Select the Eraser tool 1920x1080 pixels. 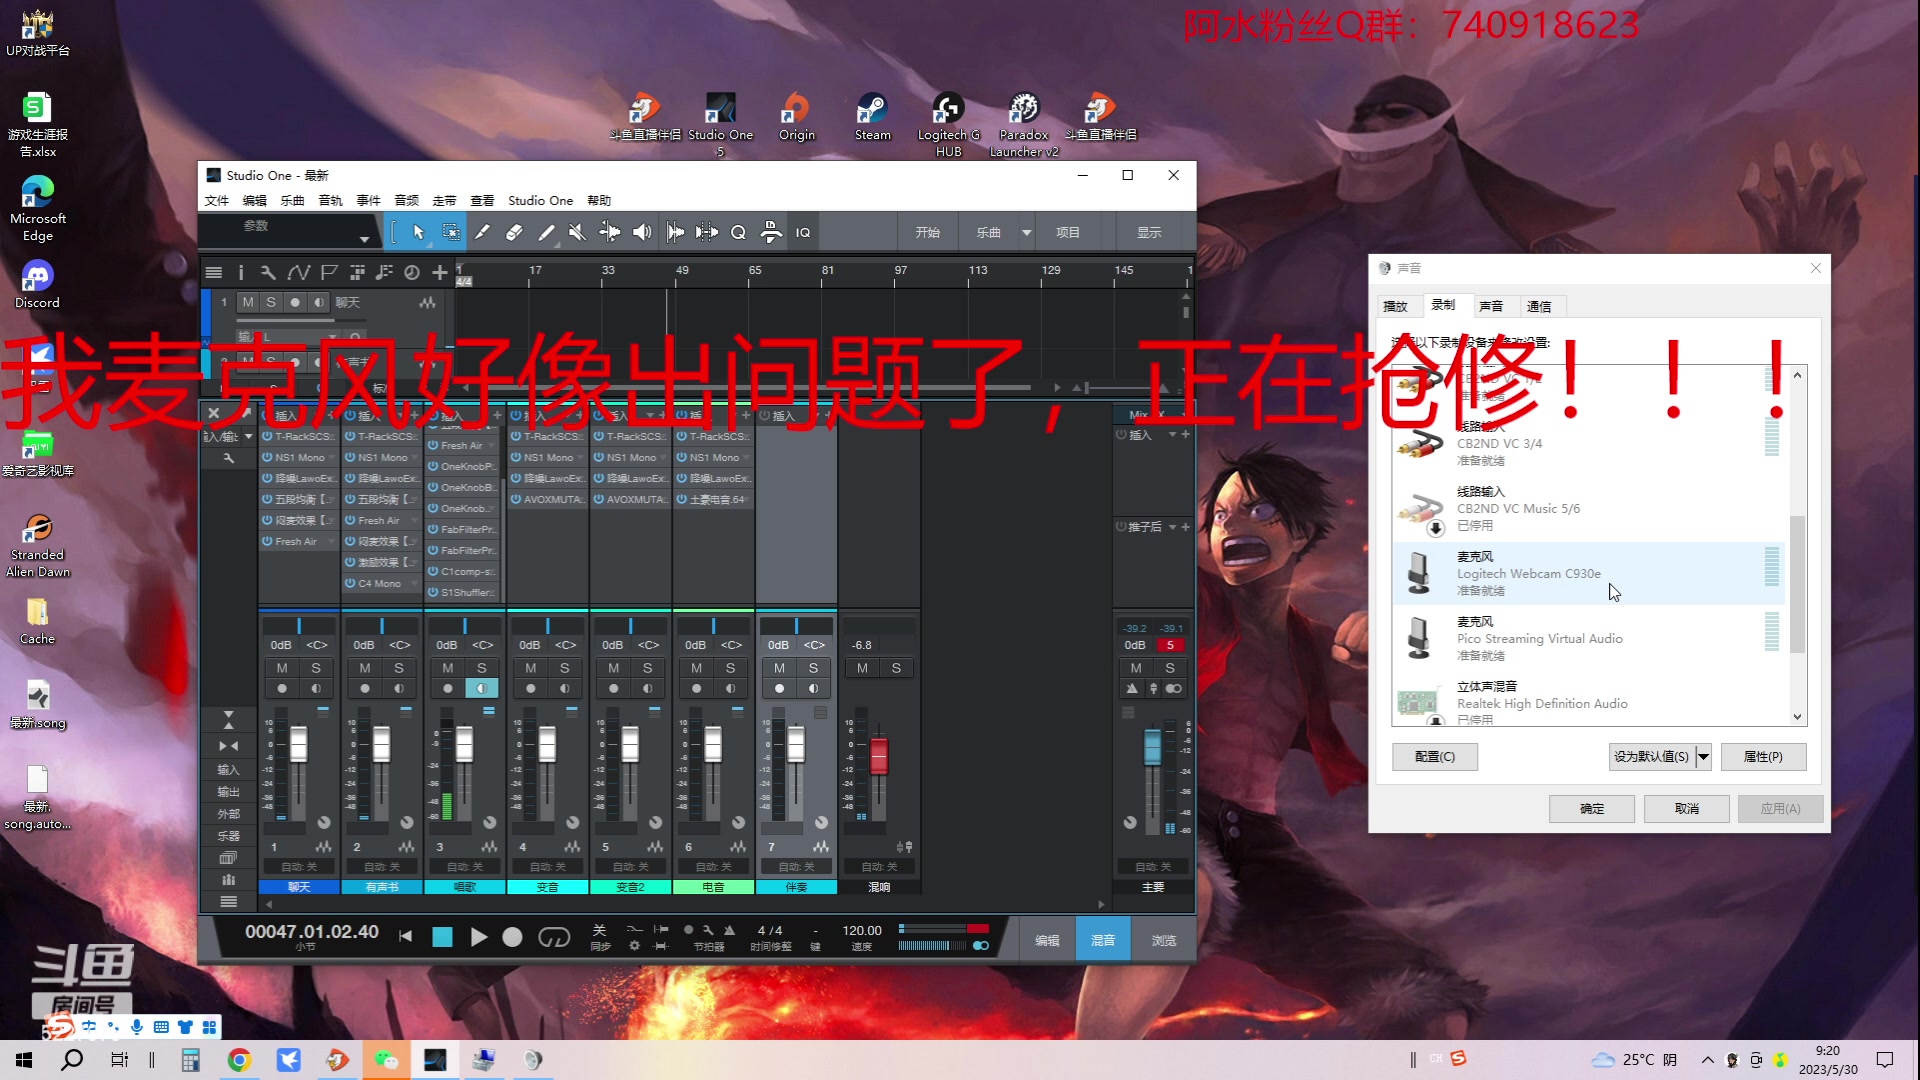[514, 232]
